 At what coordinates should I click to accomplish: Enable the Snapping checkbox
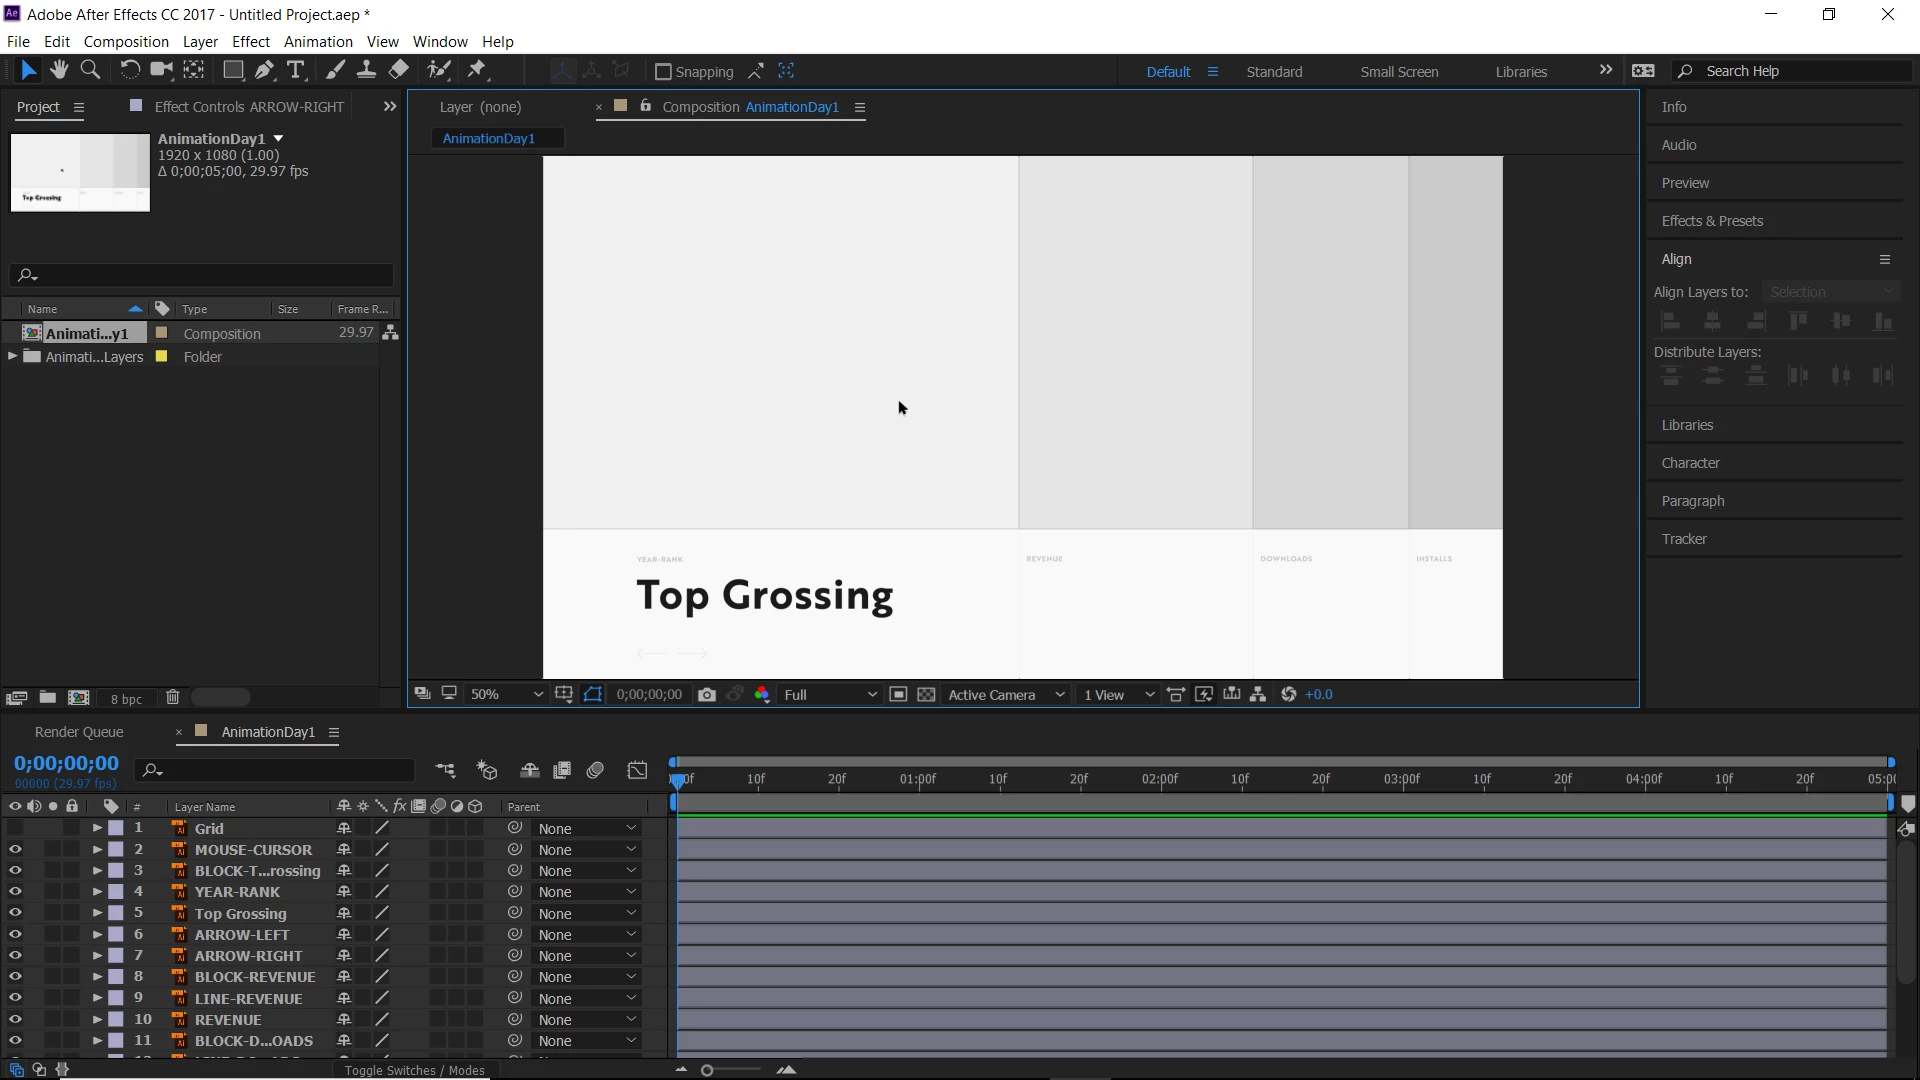662,72
